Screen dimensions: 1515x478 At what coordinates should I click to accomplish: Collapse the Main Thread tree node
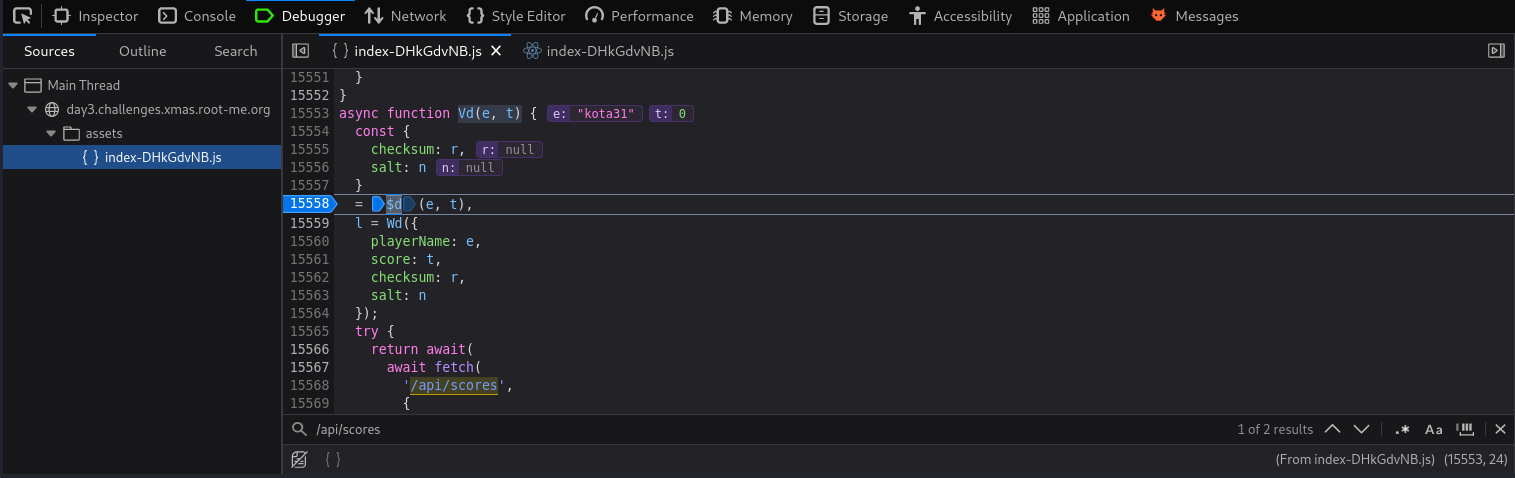click(13, 85)
